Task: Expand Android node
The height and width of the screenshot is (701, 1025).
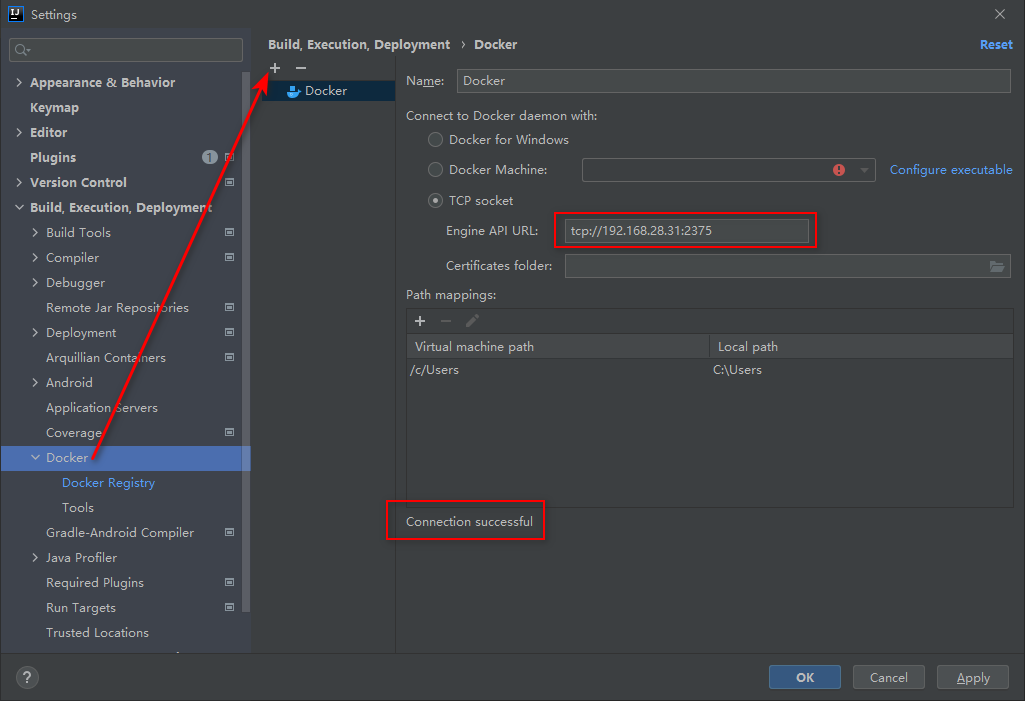Action: coord(35,383)
